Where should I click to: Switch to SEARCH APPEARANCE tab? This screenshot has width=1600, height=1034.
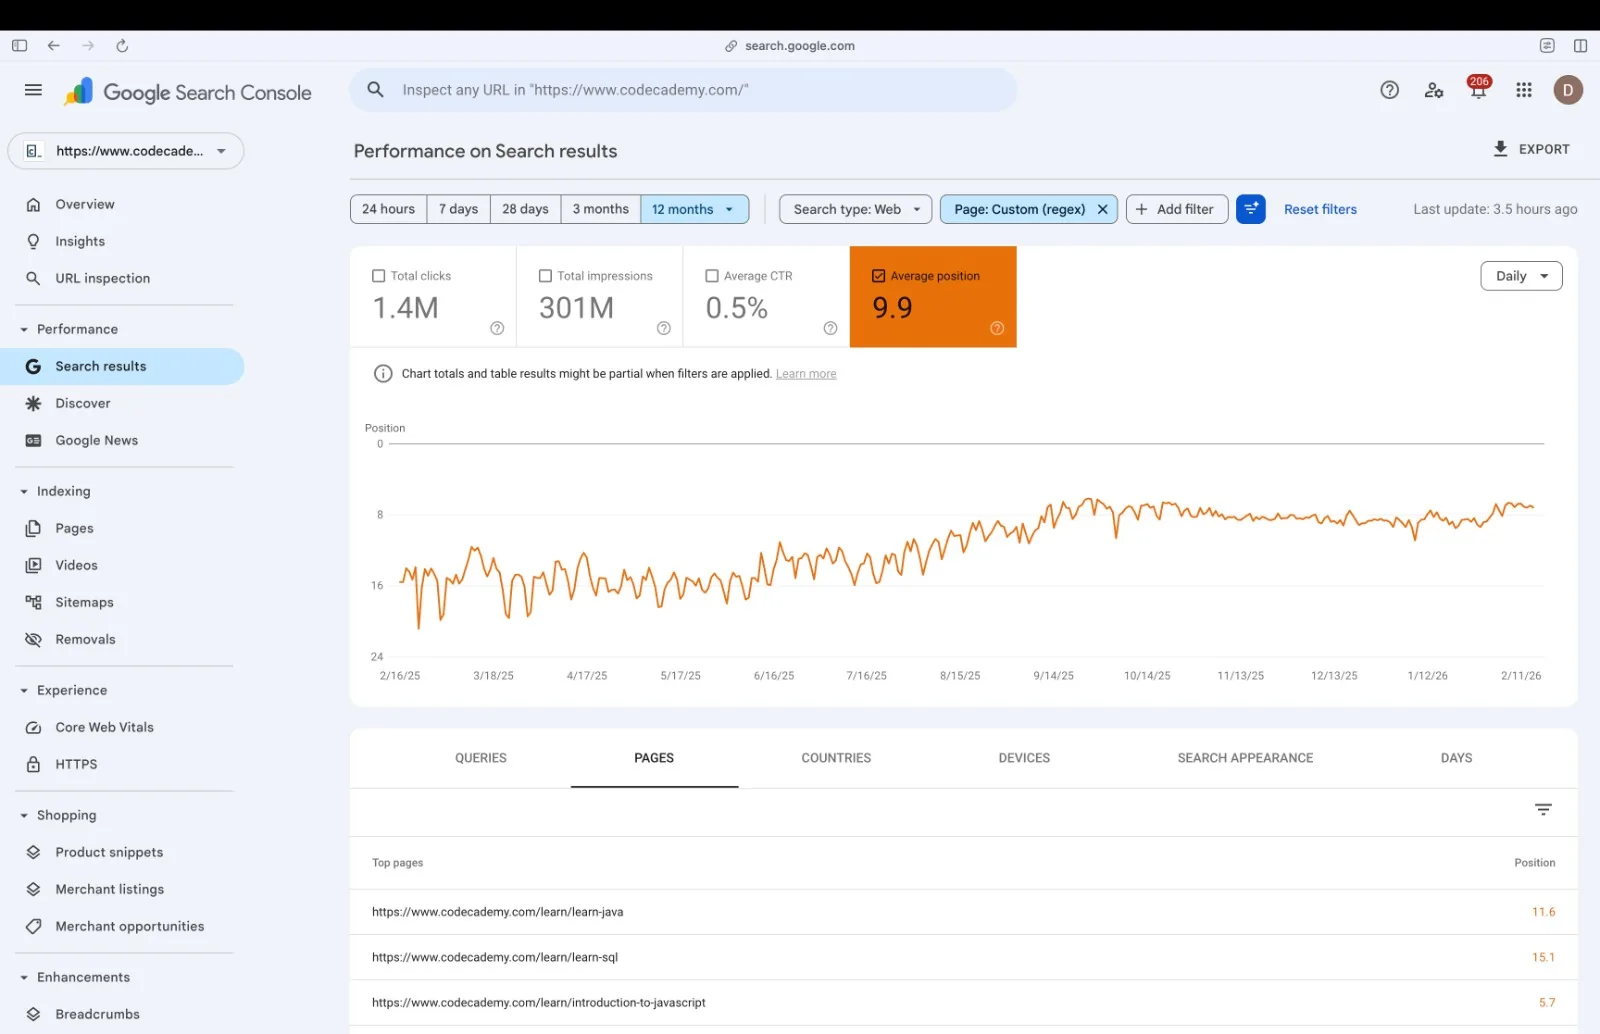click(x=1245, y=758)
